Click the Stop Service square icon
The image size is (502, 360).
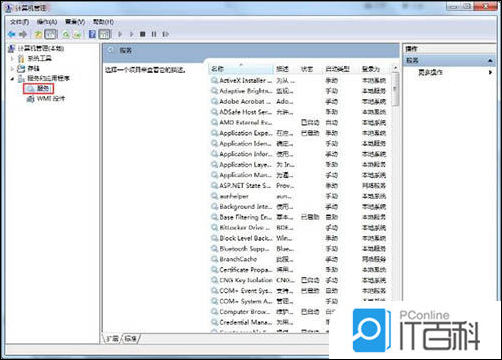[x=143, y=34]
